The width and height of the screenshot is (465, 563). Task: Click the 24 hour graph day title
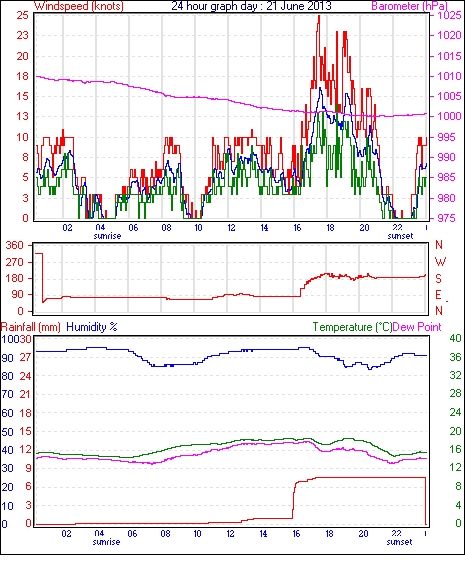coord(251,6)
